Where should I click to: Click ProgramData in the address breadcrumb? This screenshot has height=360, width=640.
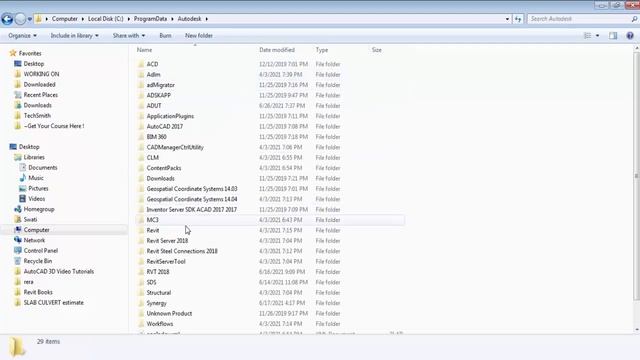click(x=150, y=19)
